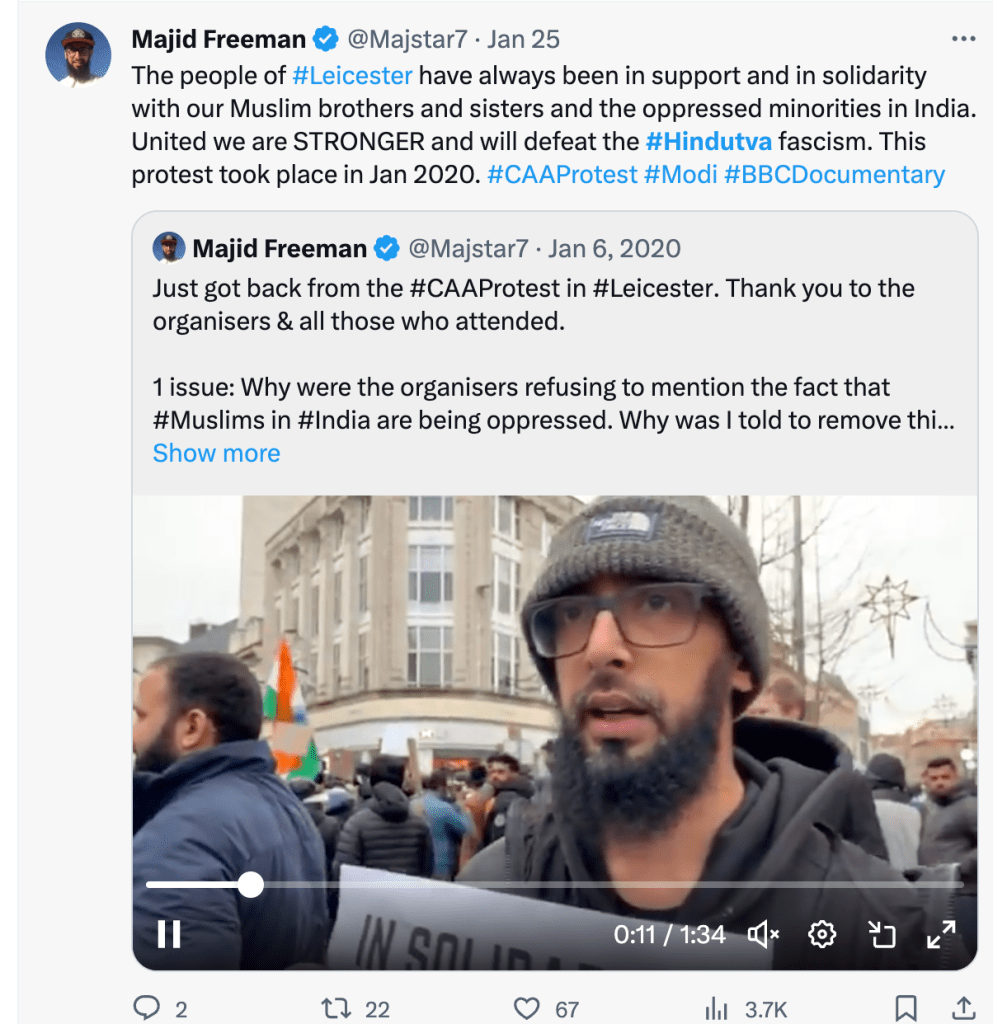
Task: Open video in picture-in-picture mode
Action: pyautogui.click(x=881, y=934)
